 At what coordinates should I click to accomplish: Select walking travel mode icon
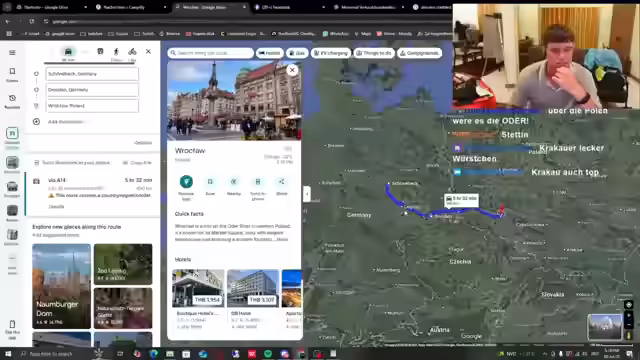coord(116,51)
